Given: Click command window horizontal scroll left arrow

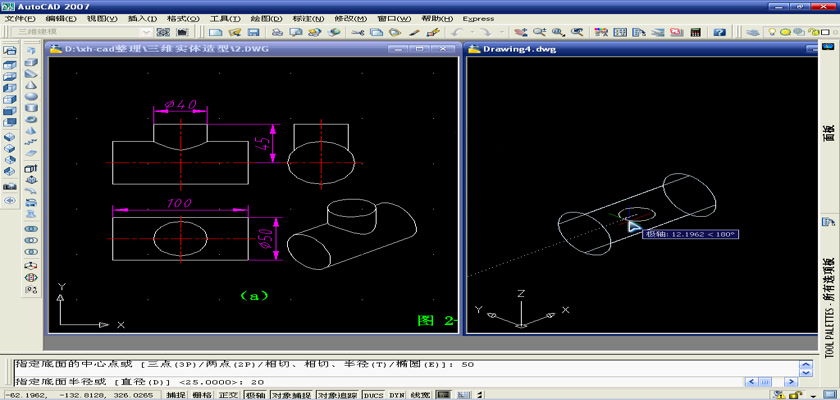Looking at the screenshot, I should point(752,381).
